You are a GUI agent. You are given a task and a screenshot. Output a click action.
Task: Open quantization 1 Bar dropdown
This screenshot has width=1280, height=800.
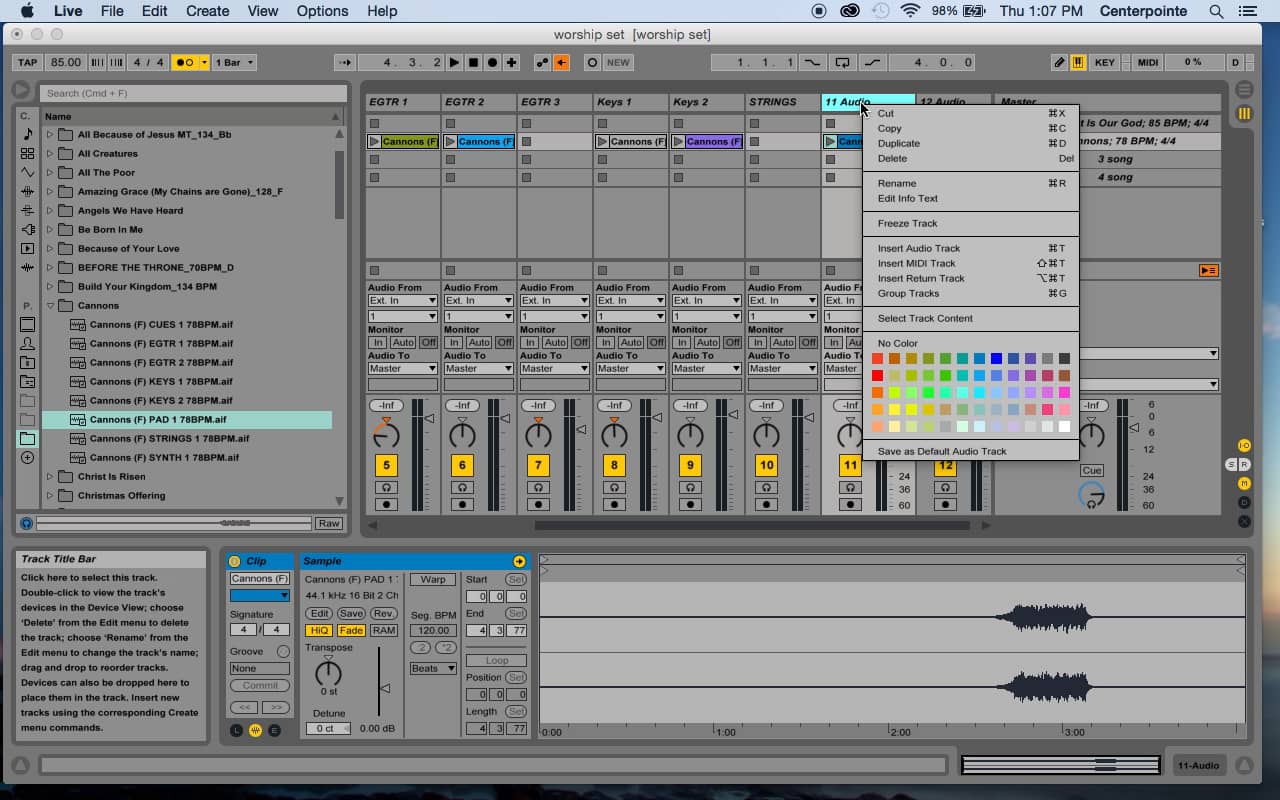pos(233,62)
